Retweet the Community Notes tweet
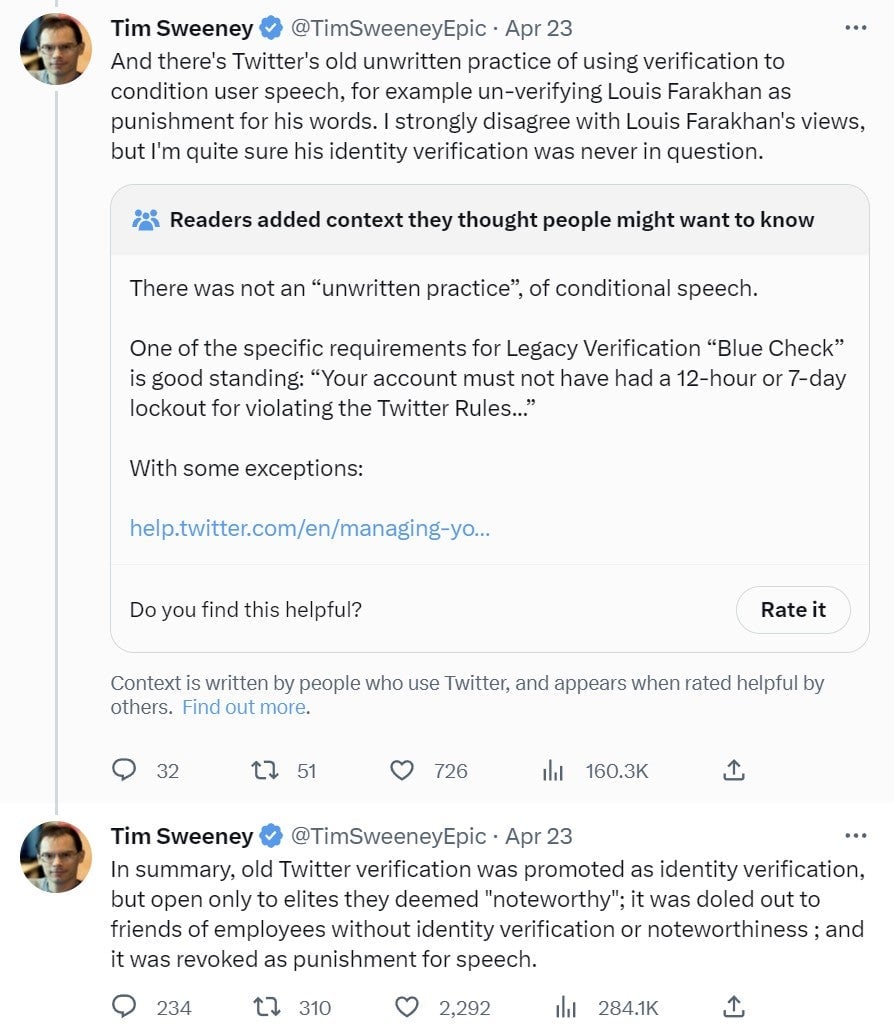Screen dimensions: 894x1033 tap(264, 770)
